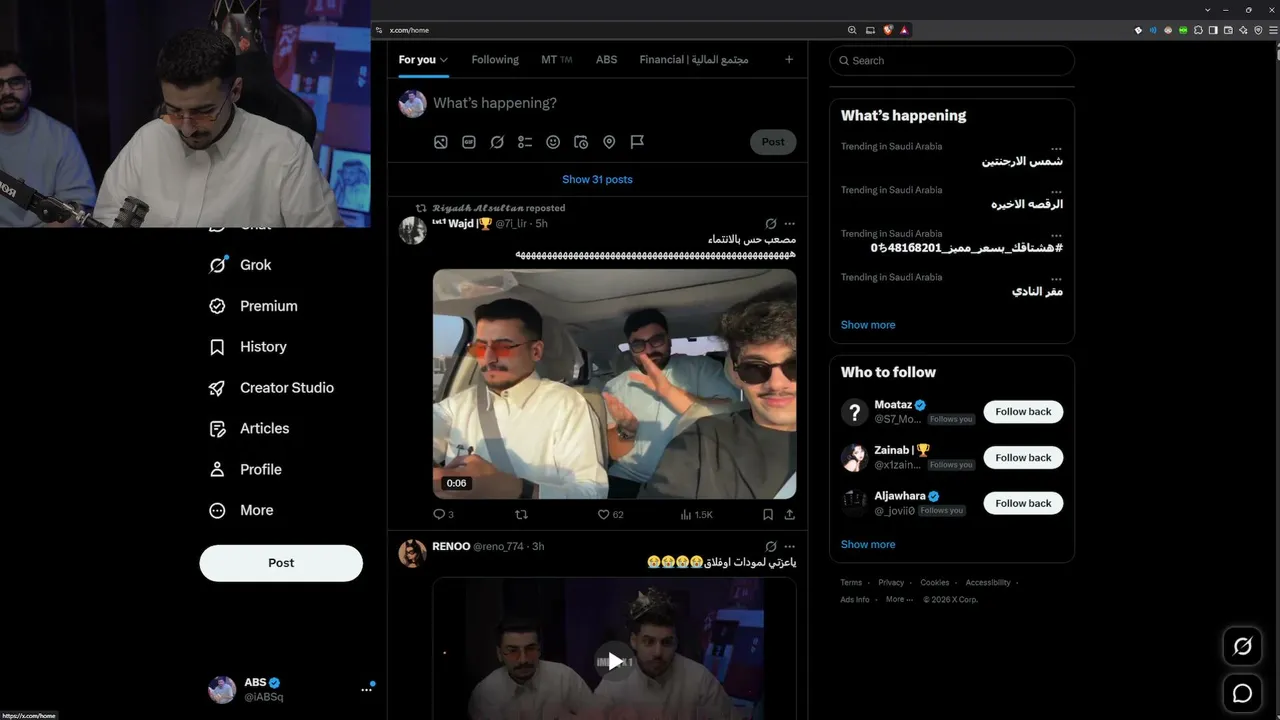1280x720 pixels.
Task: Go to History in the sidebar
Action: (248, 347)
